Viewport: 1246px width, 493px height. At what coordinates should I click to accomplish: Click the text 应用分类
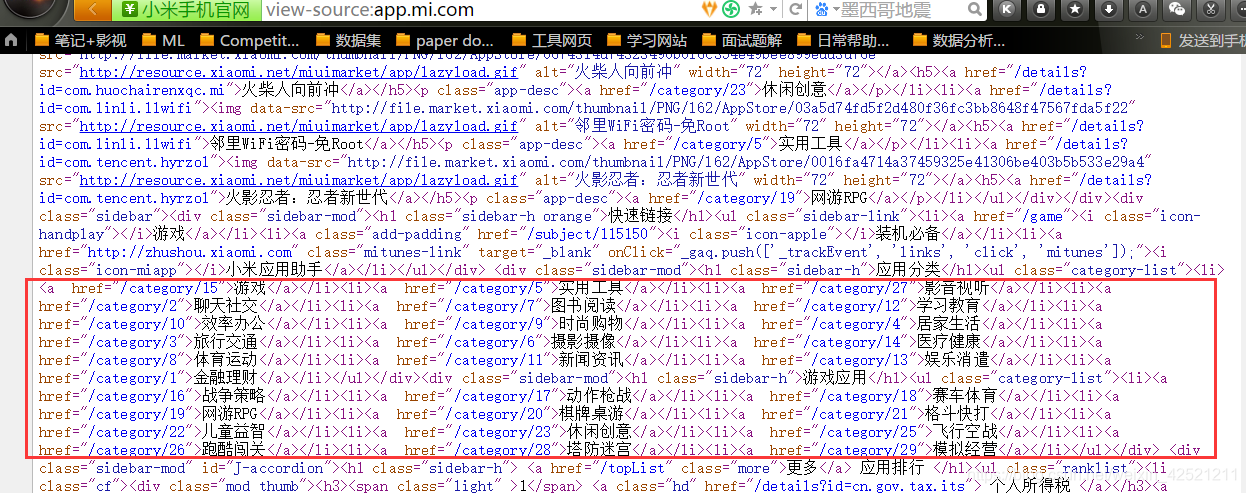tap(909, 271)
